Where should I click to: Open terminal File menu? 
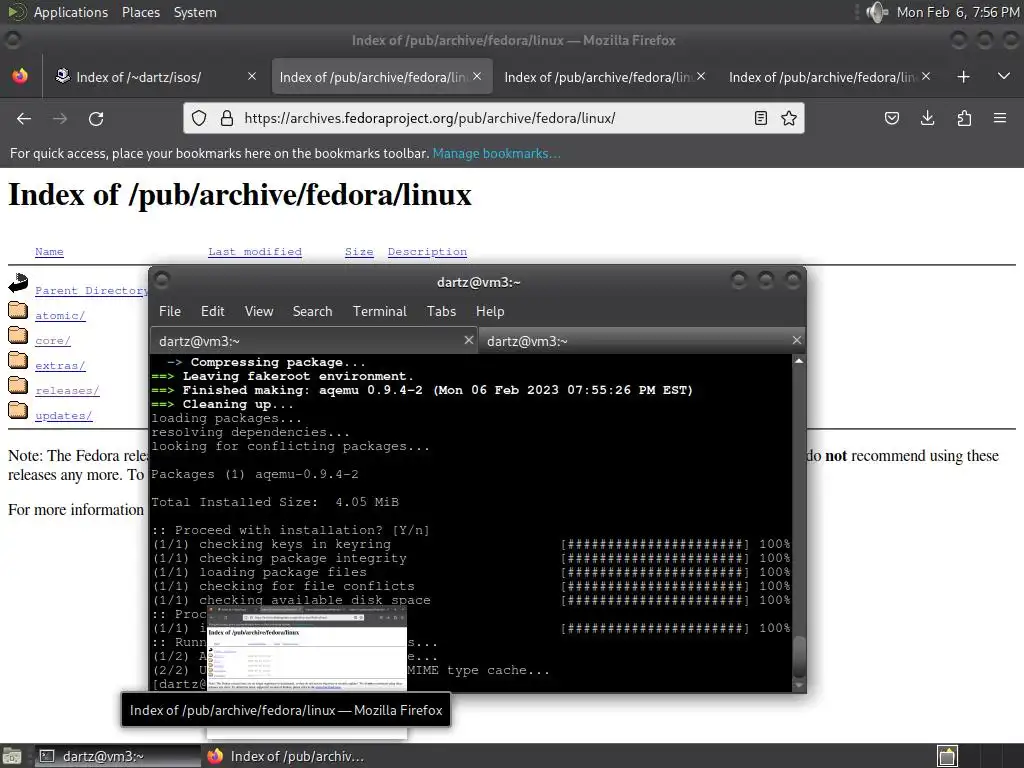170,312
